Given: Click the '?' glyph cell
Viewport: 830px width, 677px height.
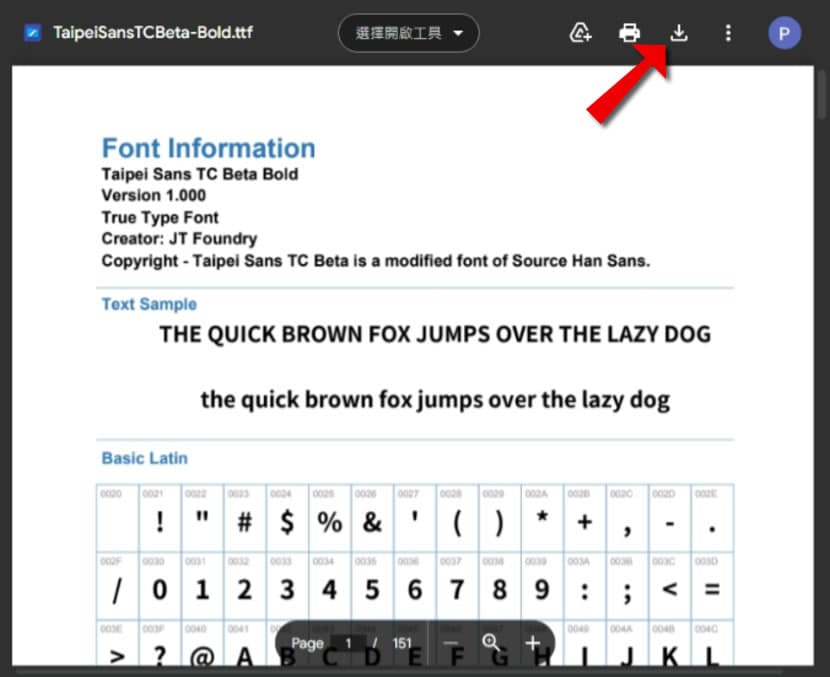Looking at the screenshot, I should click(x=160, y=643).
